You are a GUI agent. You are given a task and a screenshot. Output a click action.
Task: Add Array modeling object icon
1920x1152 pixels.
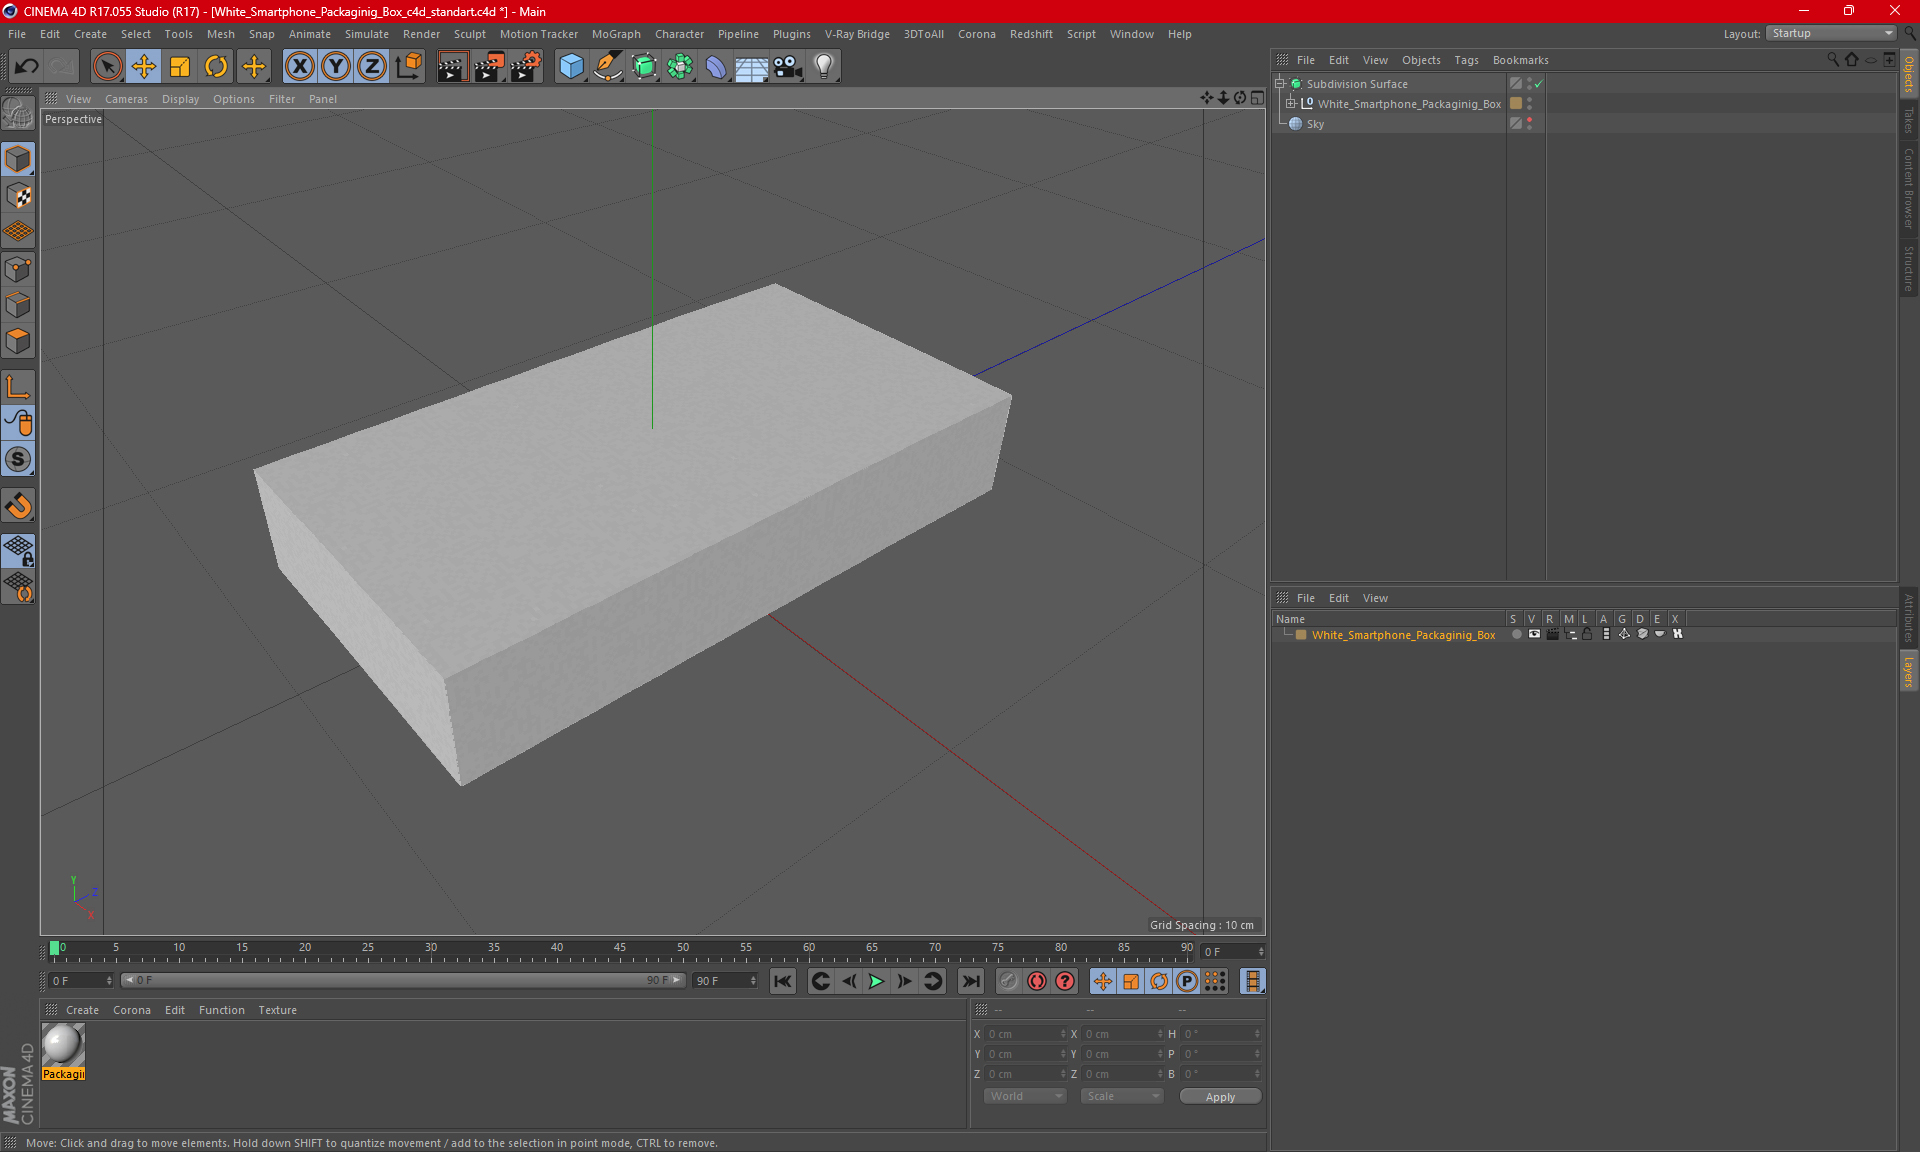(680, 67)
